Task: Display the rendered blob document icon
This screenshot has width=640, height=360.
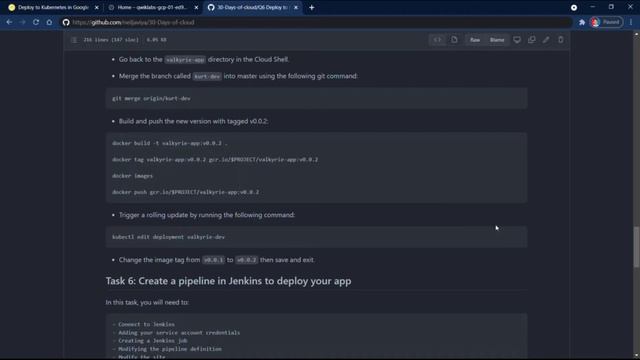Action: (x=454, y=40)
